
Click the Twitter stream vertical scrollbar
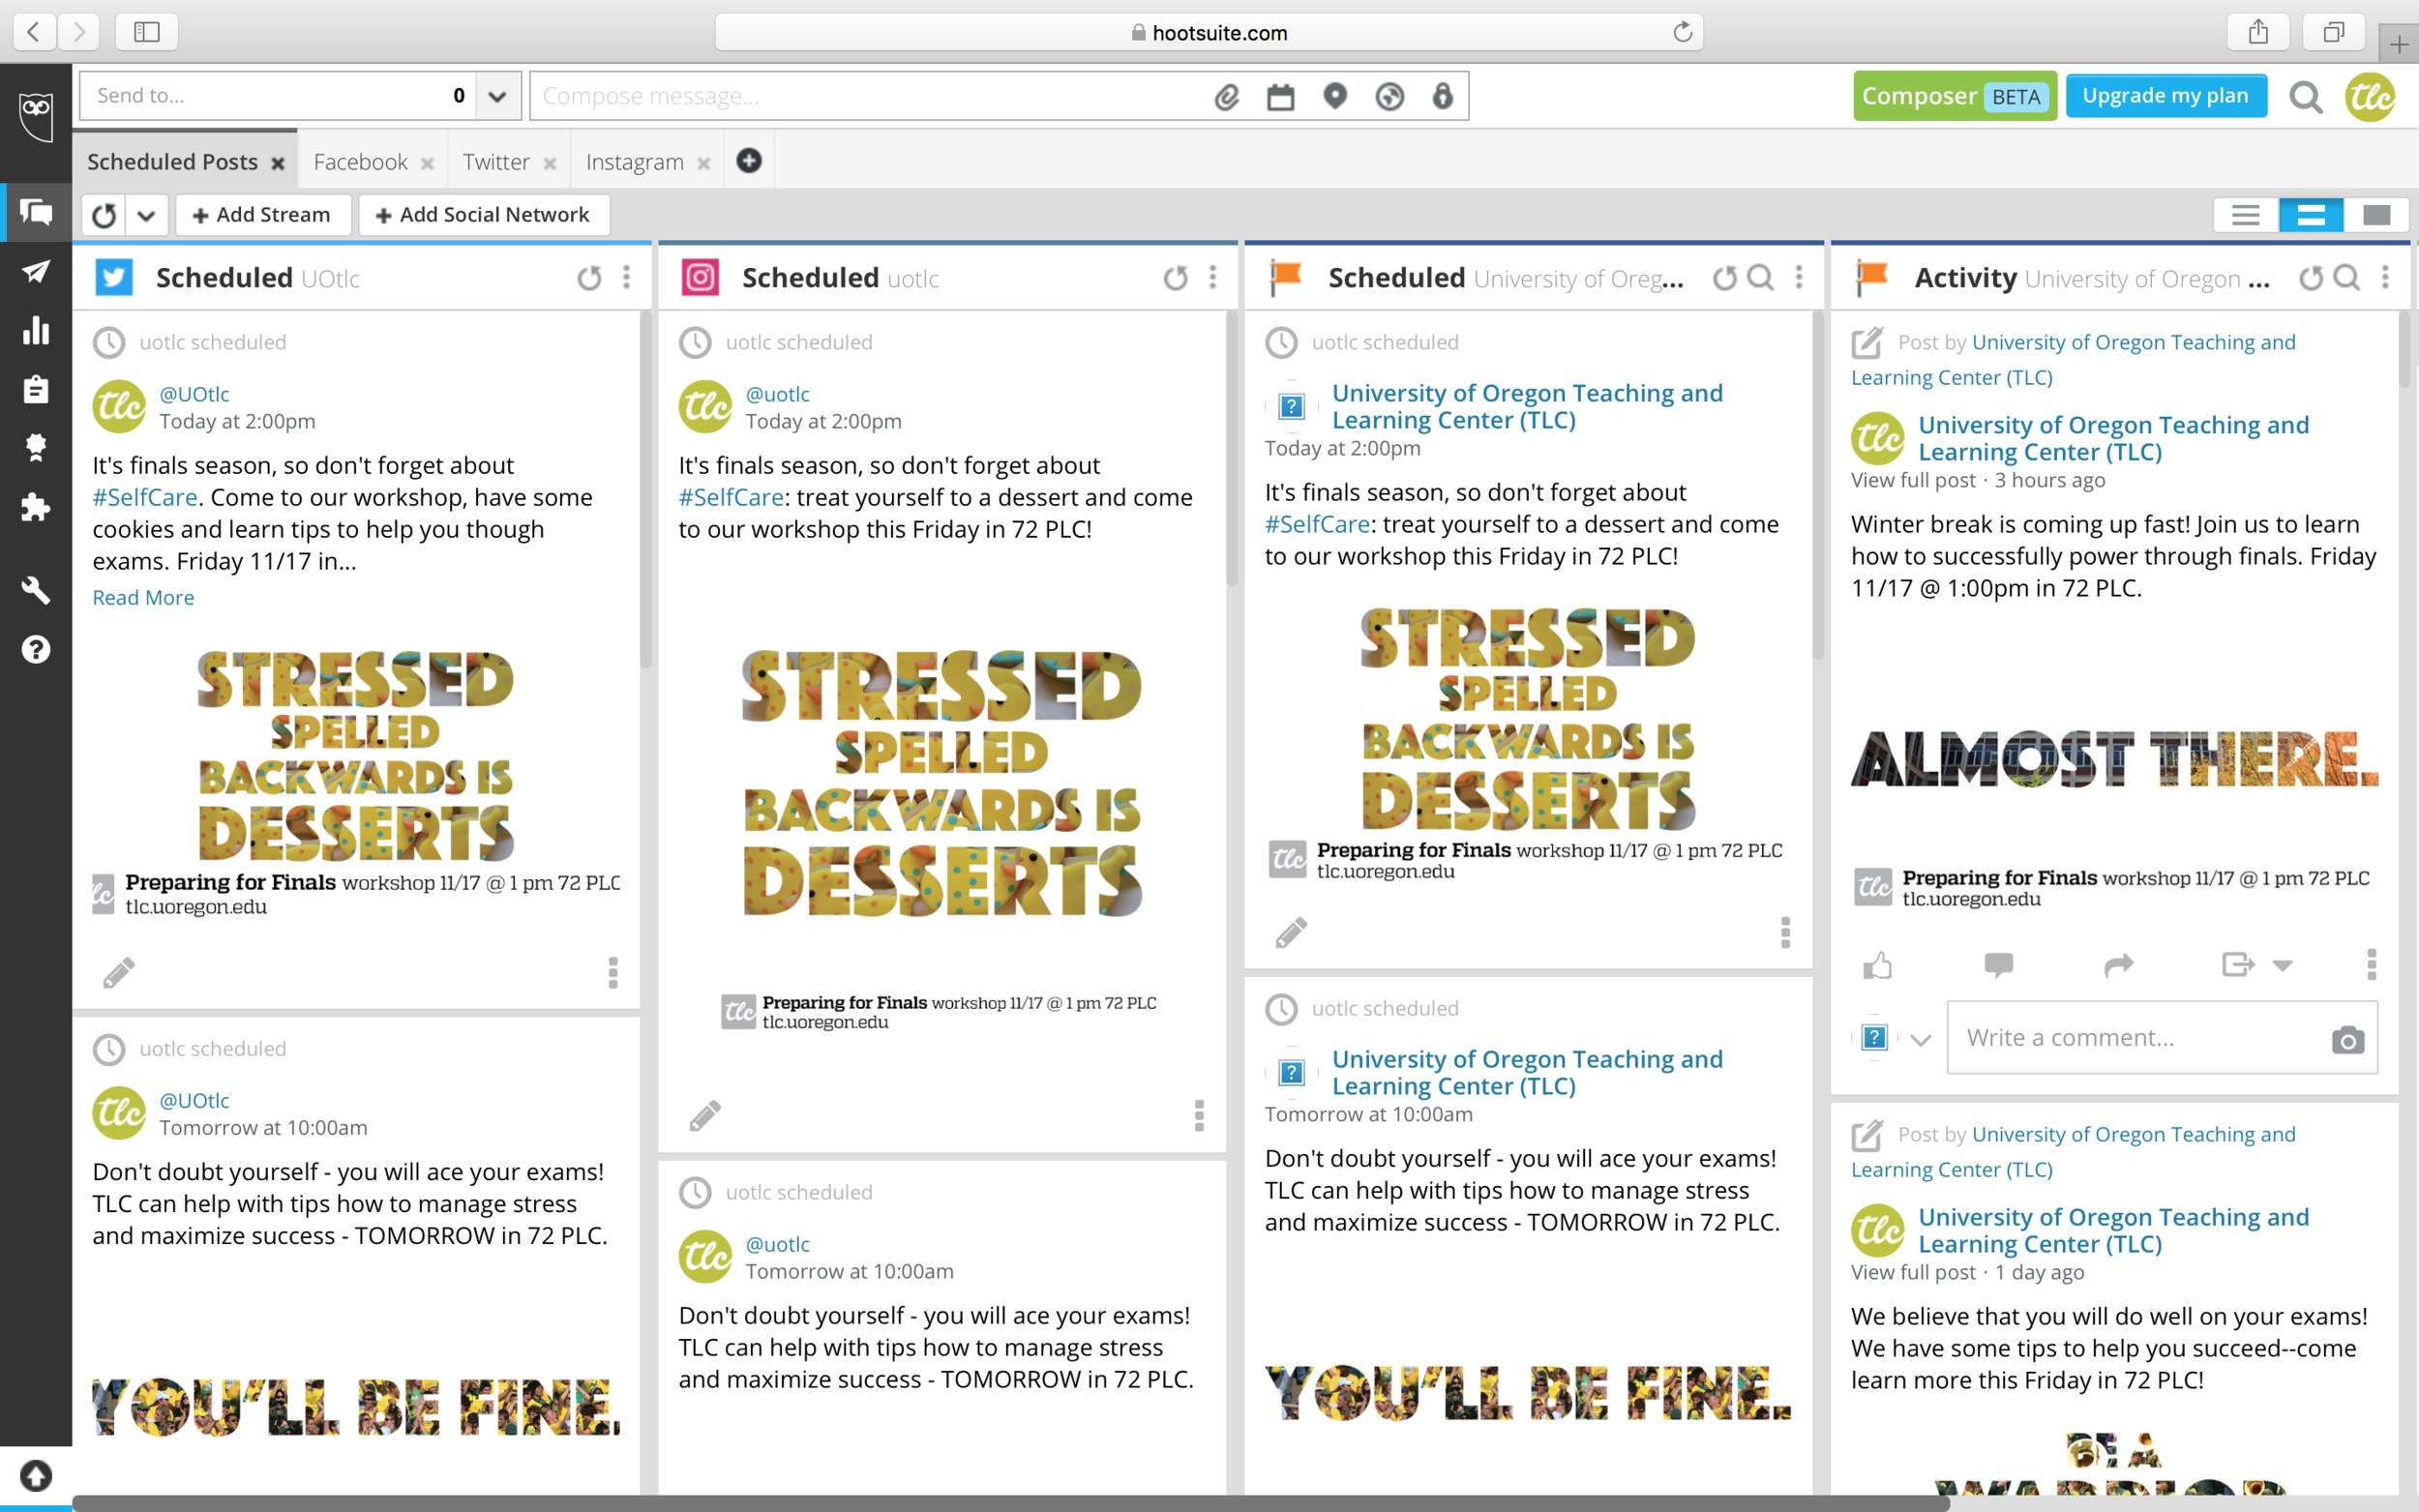(646, 490)
